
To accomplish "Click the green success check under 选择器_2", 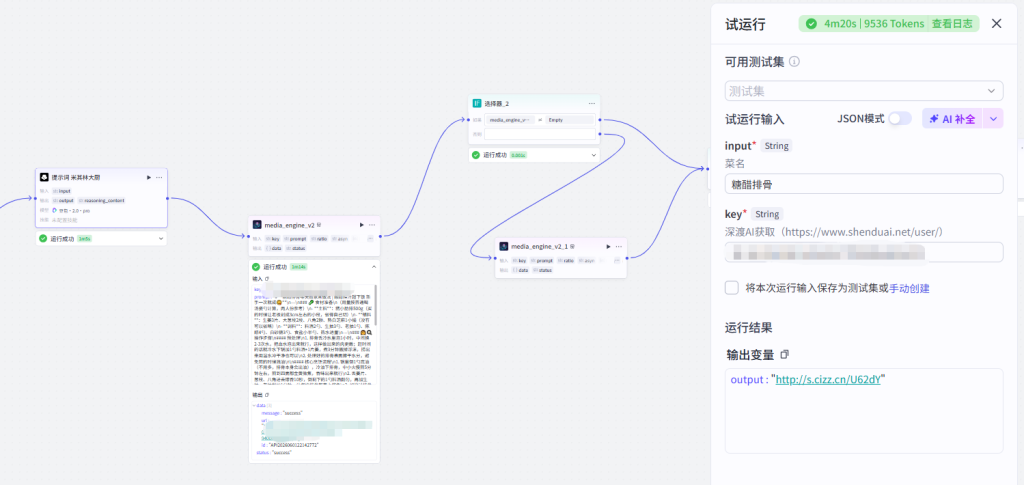I will click(476, 155).
